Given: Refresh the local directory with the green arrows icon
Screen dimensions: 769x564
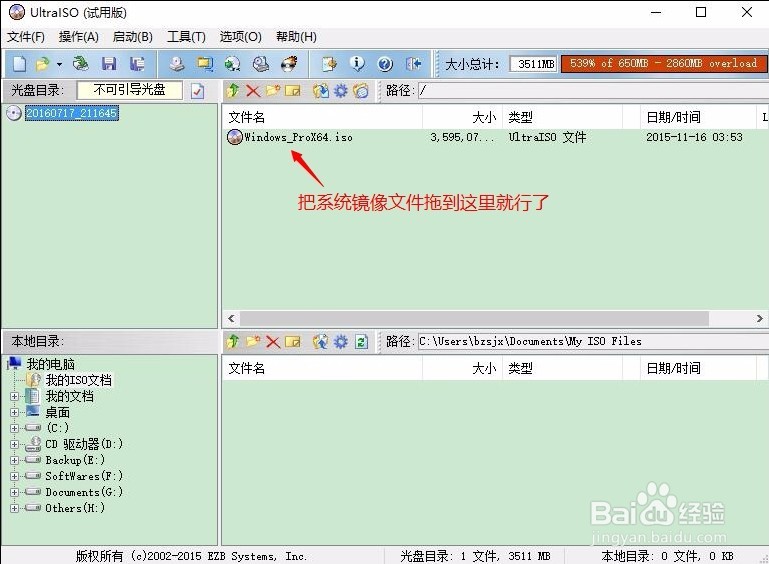Looking at the screenshot, I should pos(362,341).
